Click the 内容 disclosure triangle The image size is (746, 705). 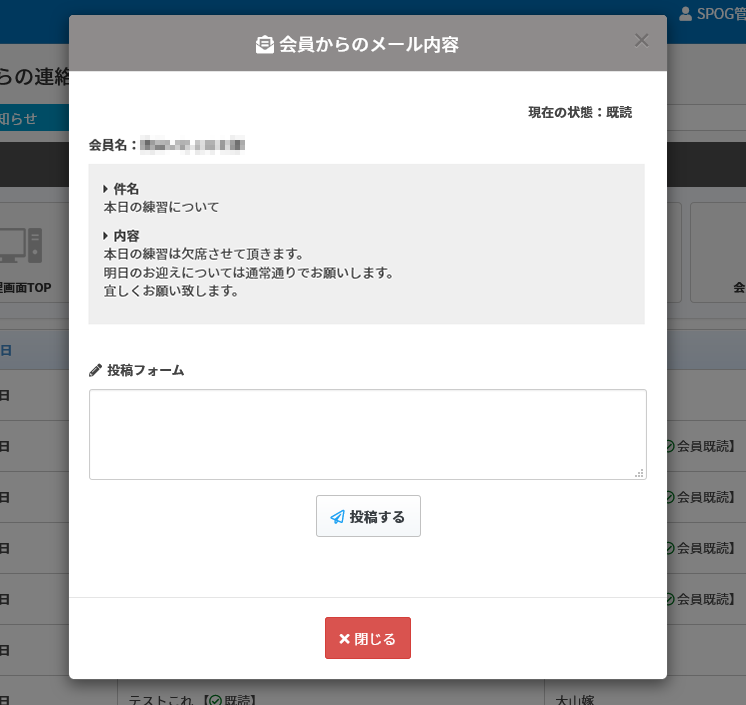click(x=106, y=235)
